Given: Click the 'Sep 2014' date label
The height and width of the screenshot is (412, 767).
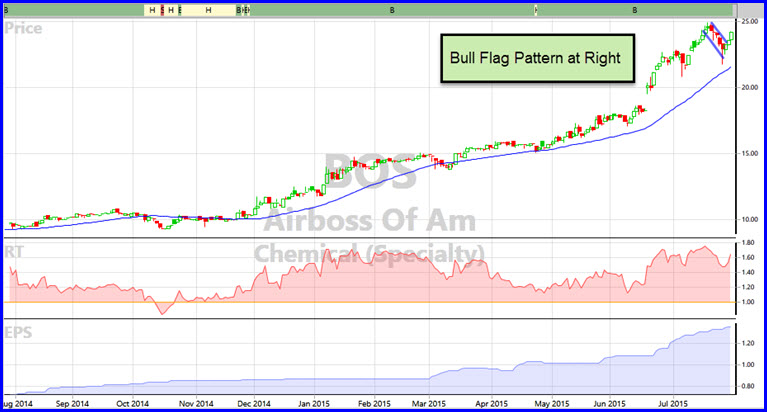Looking at the screenshot, I should click(72, 404).
